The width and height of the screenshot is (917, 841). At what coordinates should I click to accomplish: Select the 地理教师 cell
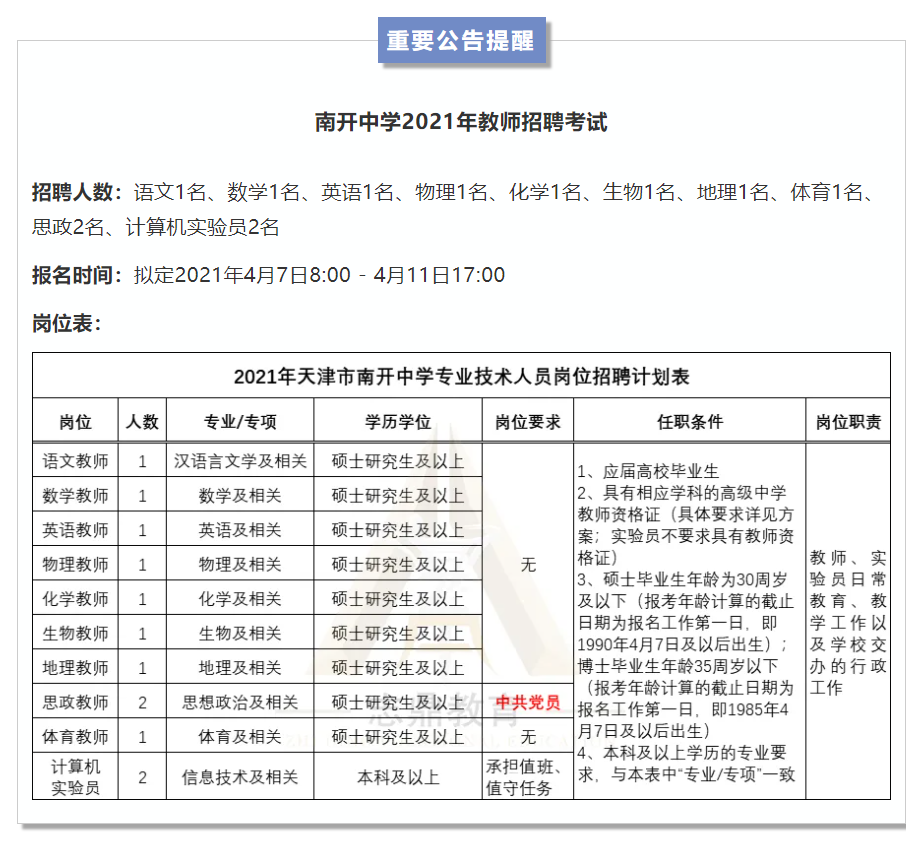point(75,667)
